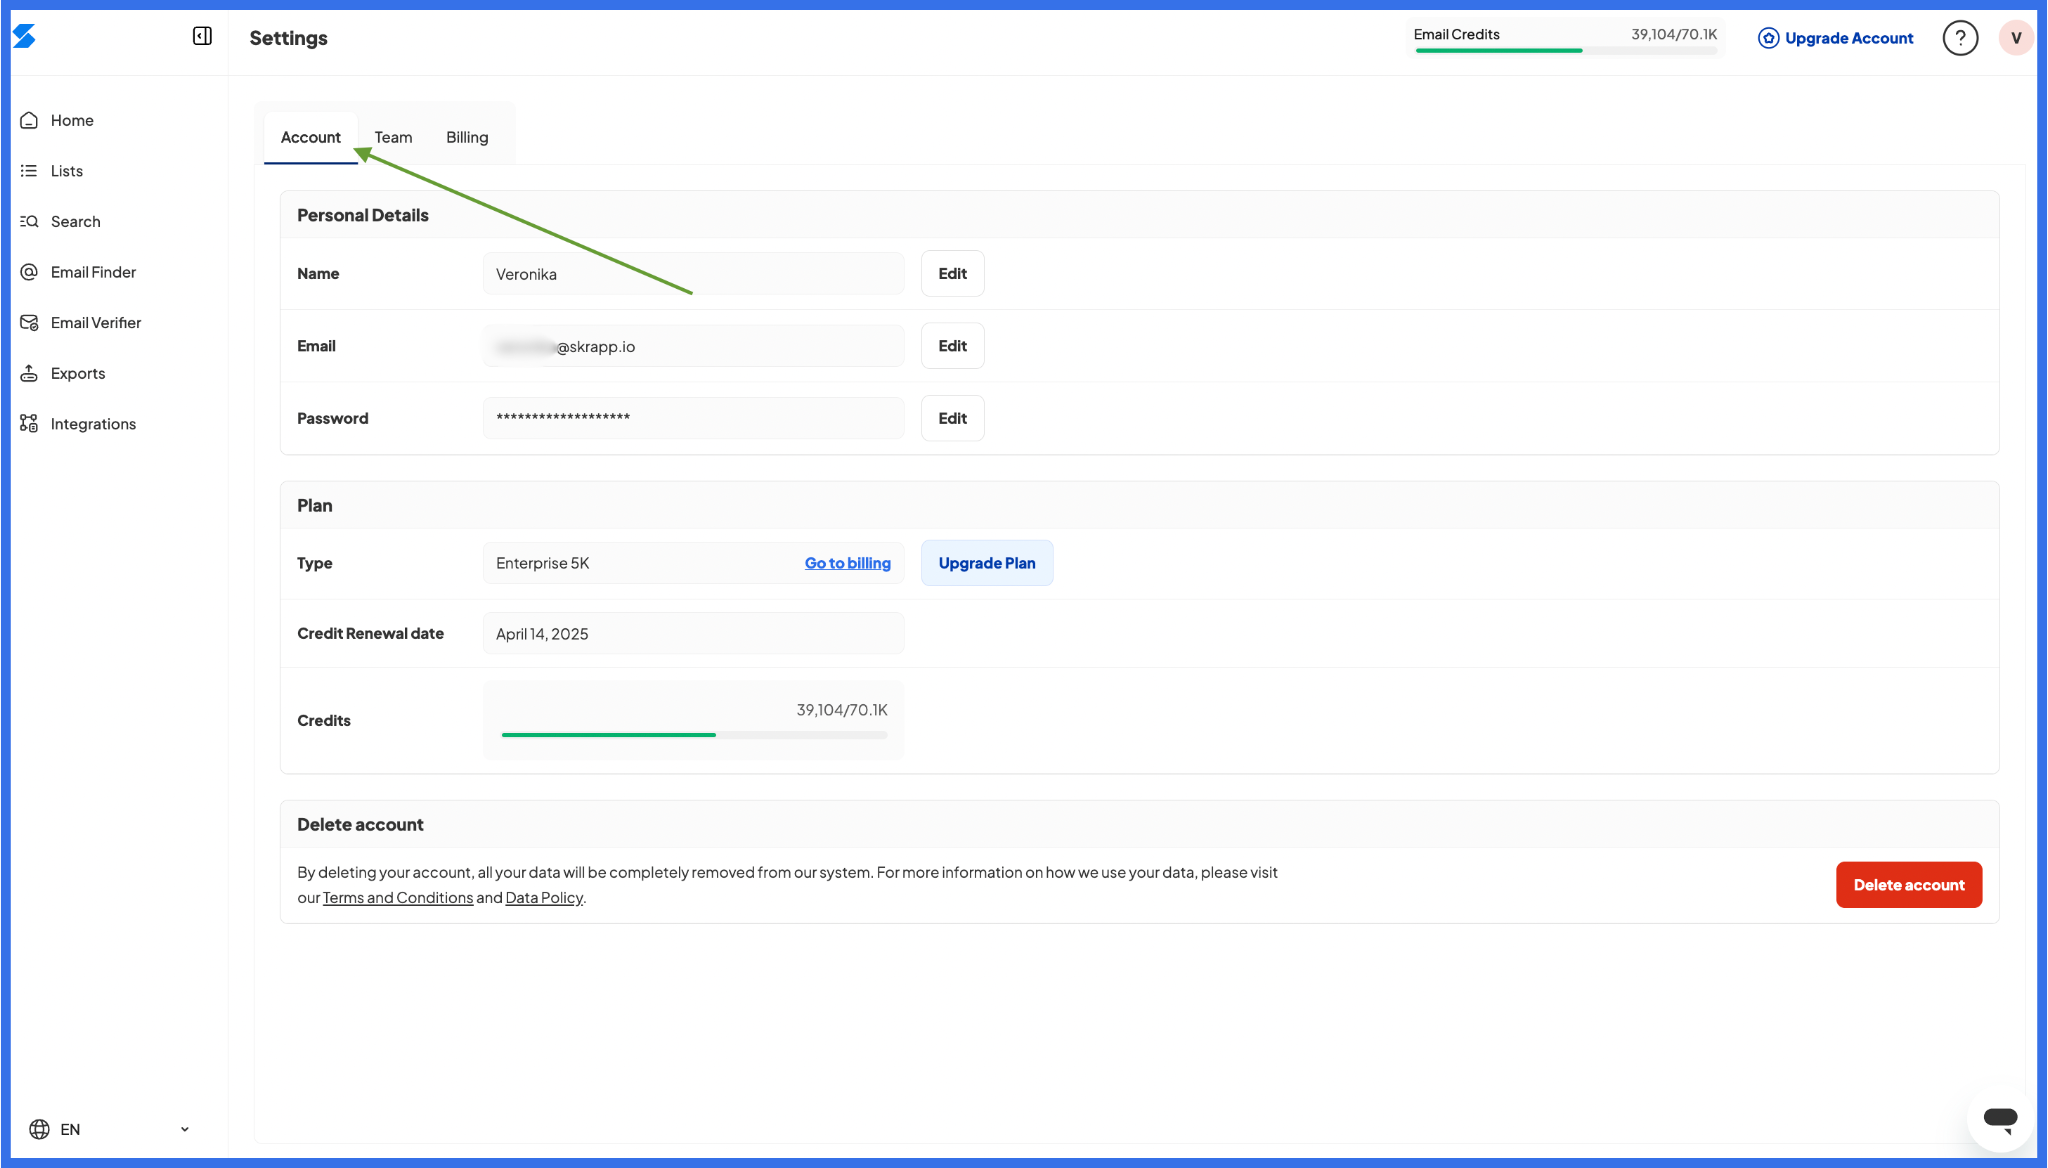This screenshot has width=2048, height=1168.
Task: Click the Name field showing Veronika
Action: tap(694, 274)
